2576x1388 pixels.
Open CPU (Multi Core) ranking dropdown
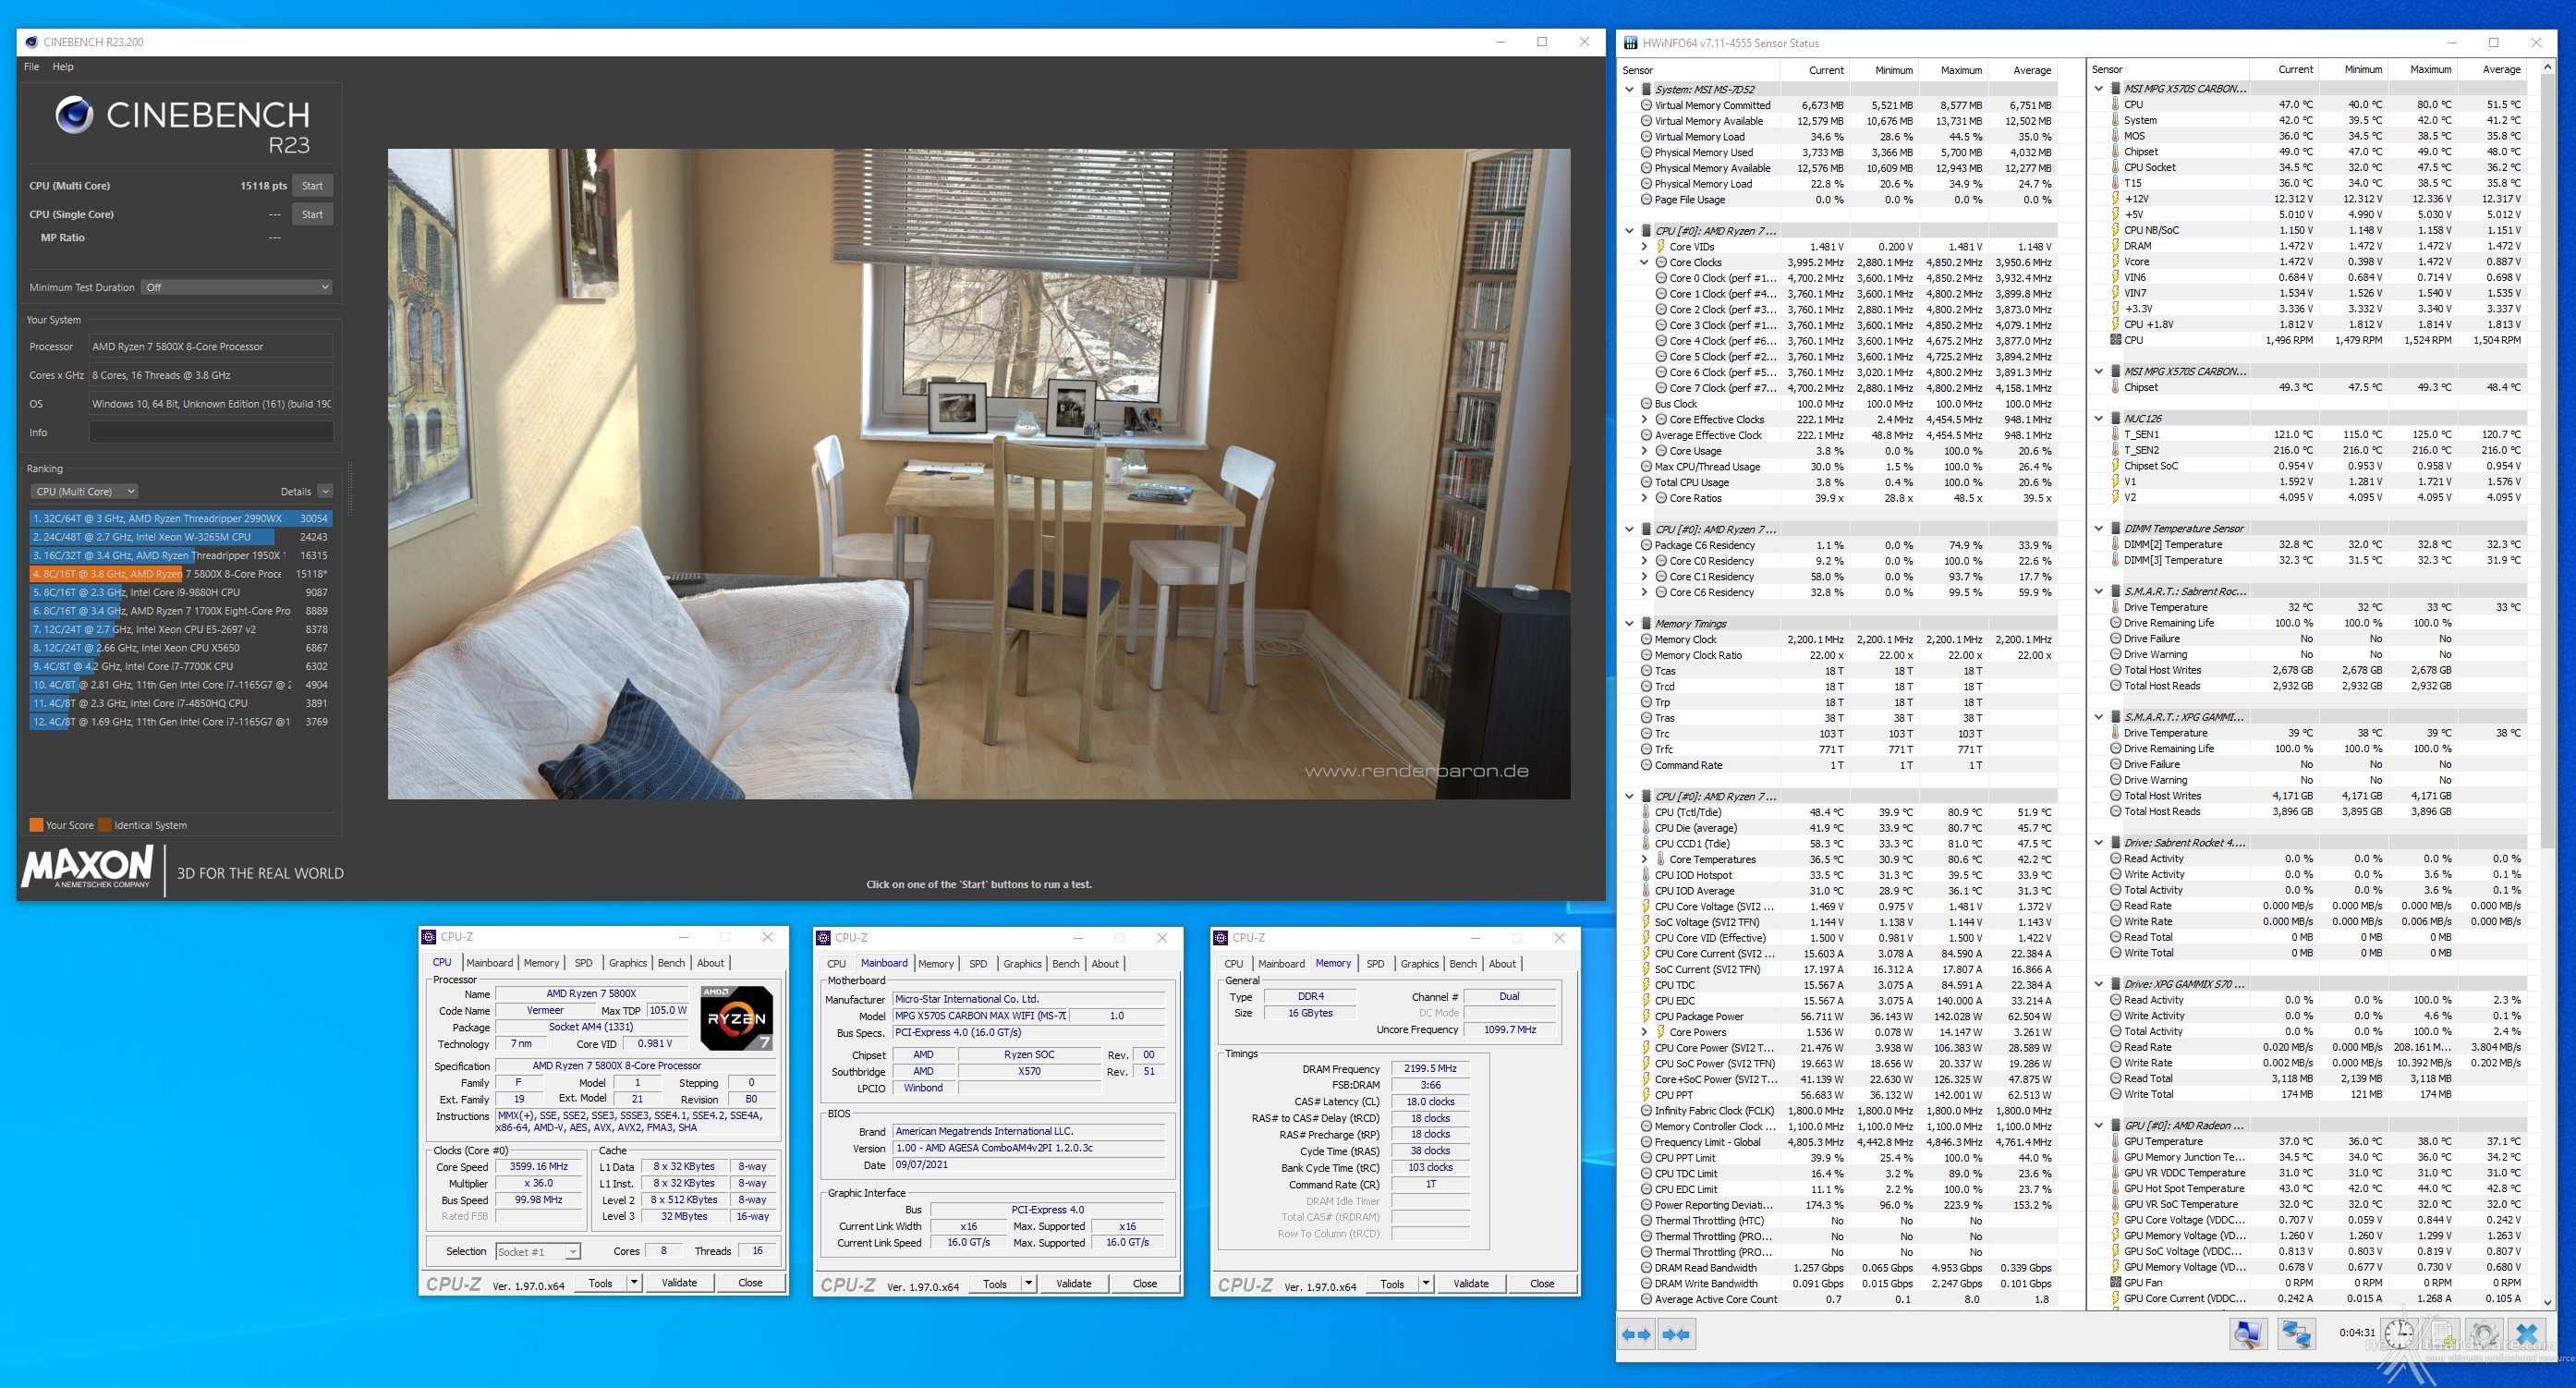[x=84, y=491]
